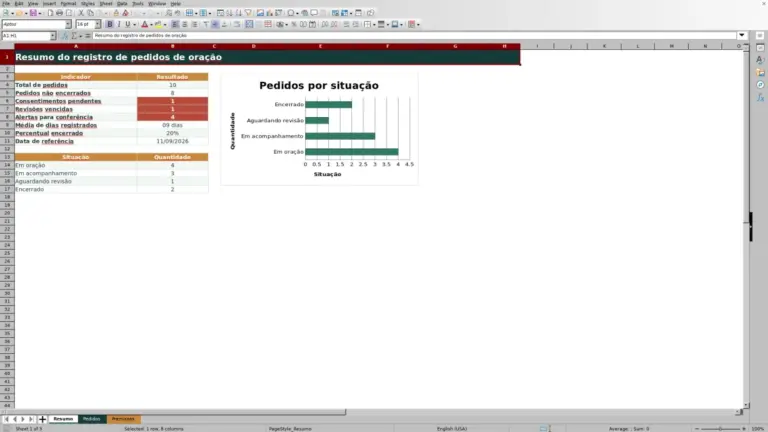Viewport: 768px width, 432px height.
Task: Expand the formula bar arrow
Action: [742, 35]
